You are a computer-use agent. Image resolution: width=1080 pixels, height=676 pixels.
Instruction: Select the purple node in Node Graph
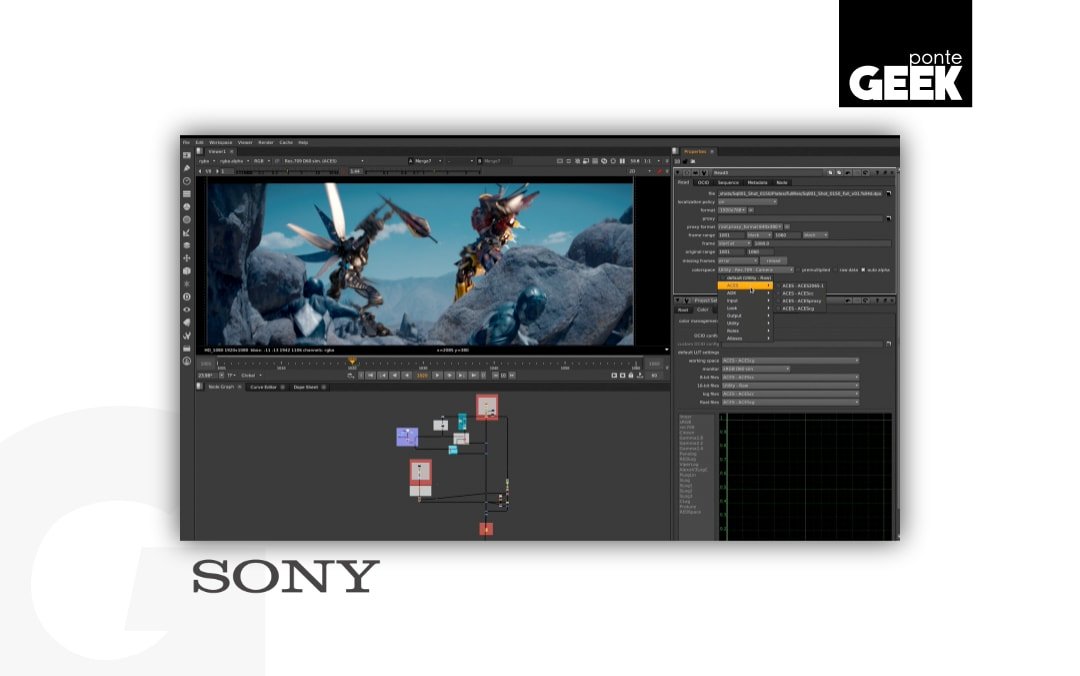pos(407,437)
